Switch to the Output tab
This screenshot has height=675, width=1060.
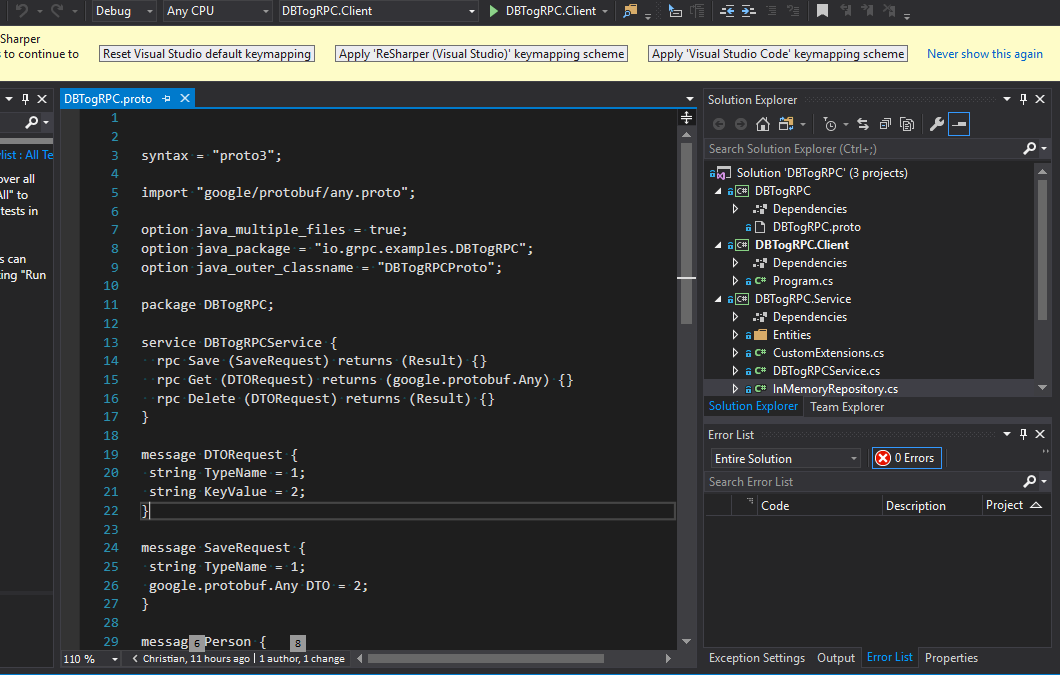[x=836, y=657]
